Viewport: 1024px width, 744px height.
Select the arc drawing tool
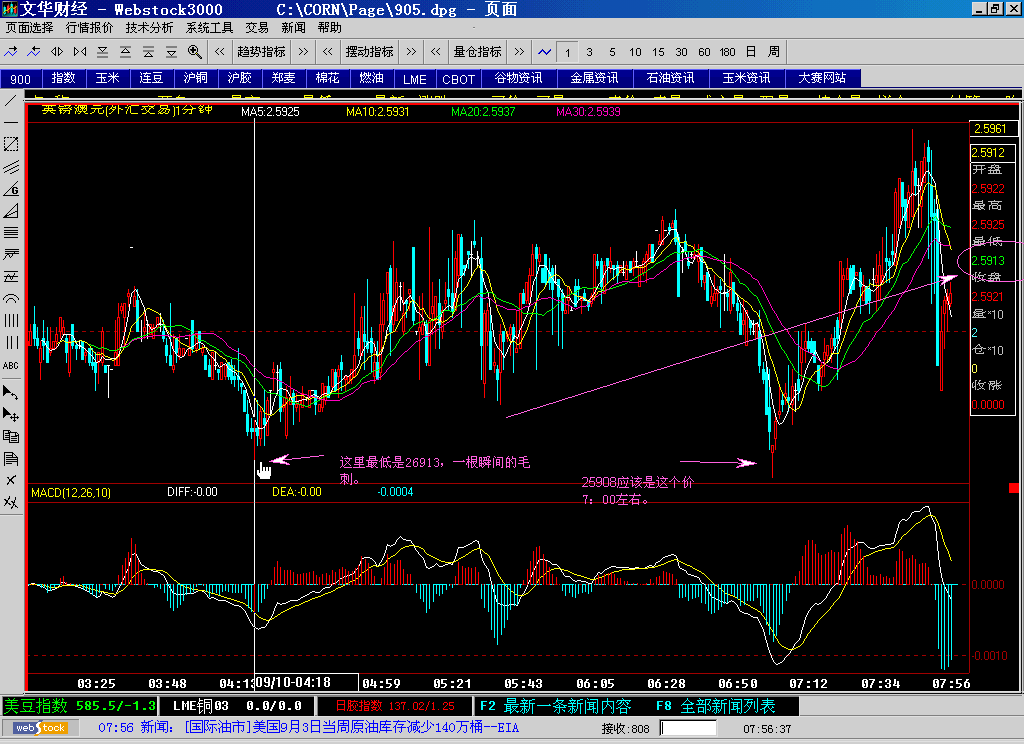(10, 299)
